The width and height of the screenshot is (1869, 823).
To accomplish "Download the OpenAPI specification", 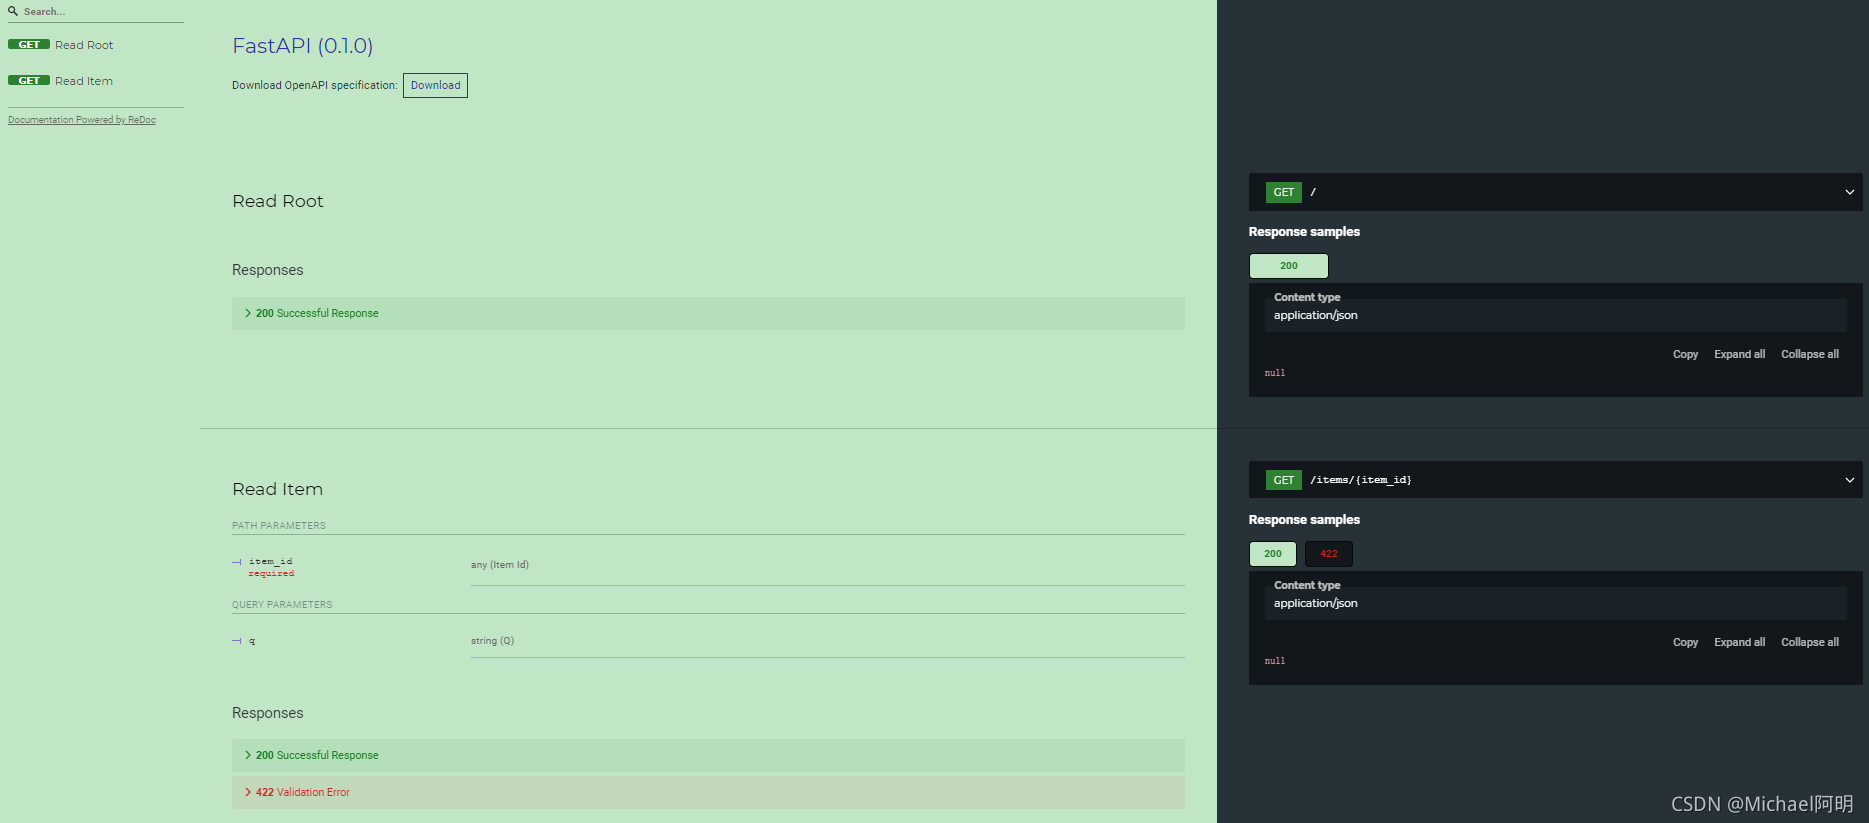I will coord(435,85).
